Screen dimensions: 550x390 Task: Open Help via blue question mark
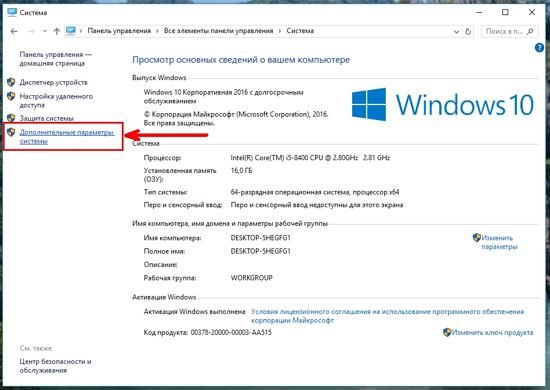pyautogui.click(x=539, y=48)
